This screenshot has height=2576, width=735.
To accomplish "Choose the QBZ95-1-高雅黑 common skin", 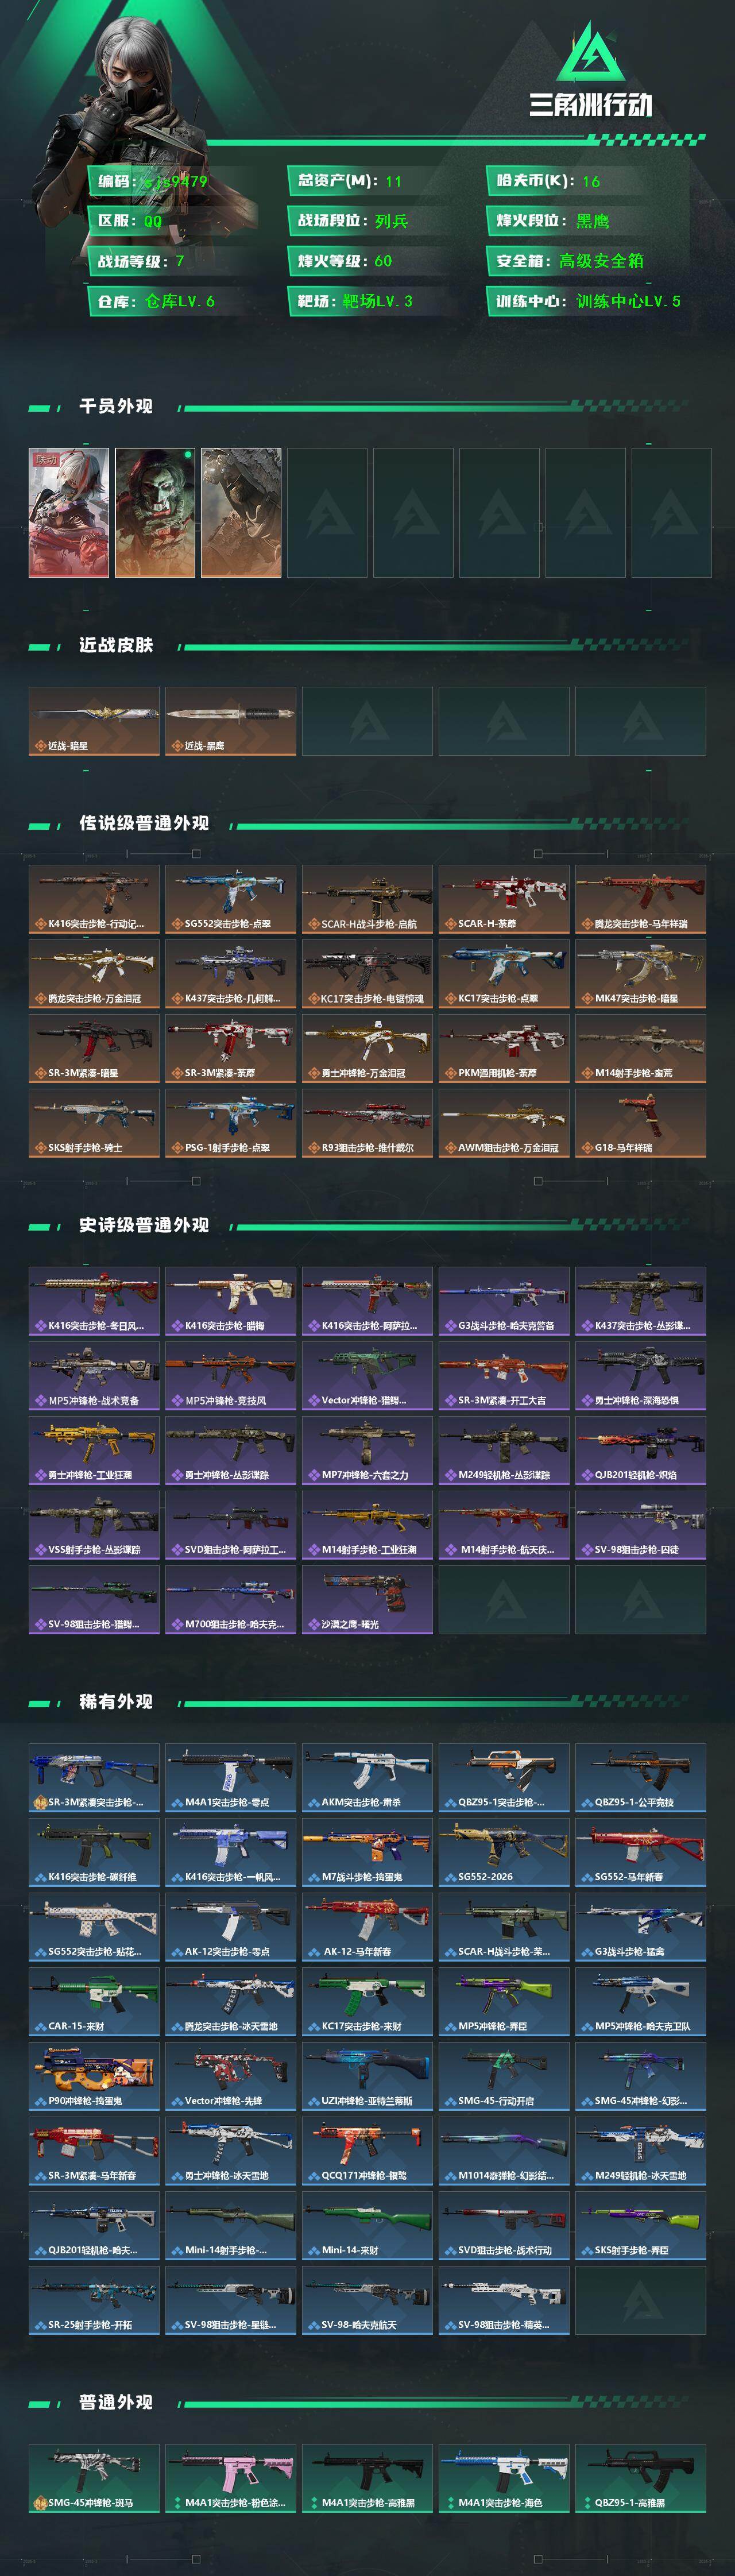I will click(x=641, y=2478).
